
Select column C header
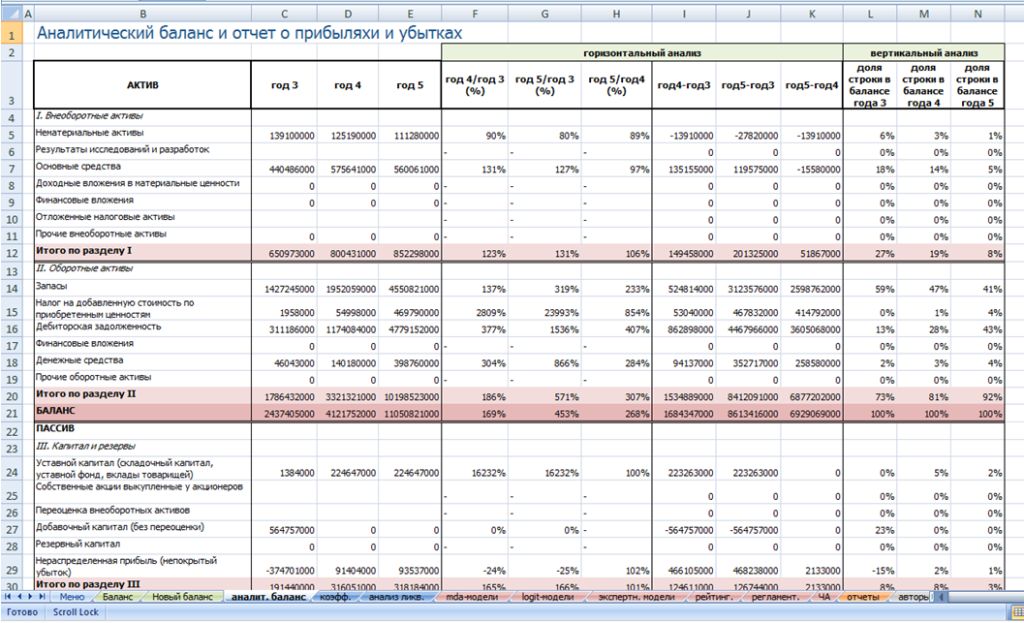point(284,13)
